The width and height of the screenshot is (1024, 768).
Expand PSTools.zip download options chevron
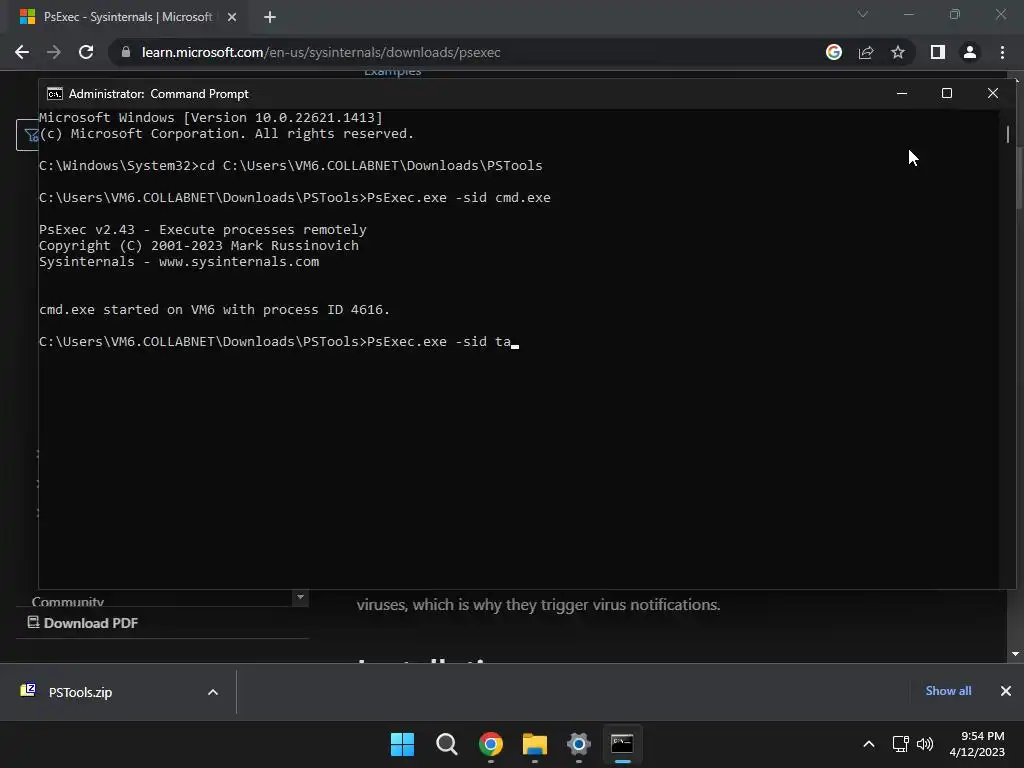point(213,692)
